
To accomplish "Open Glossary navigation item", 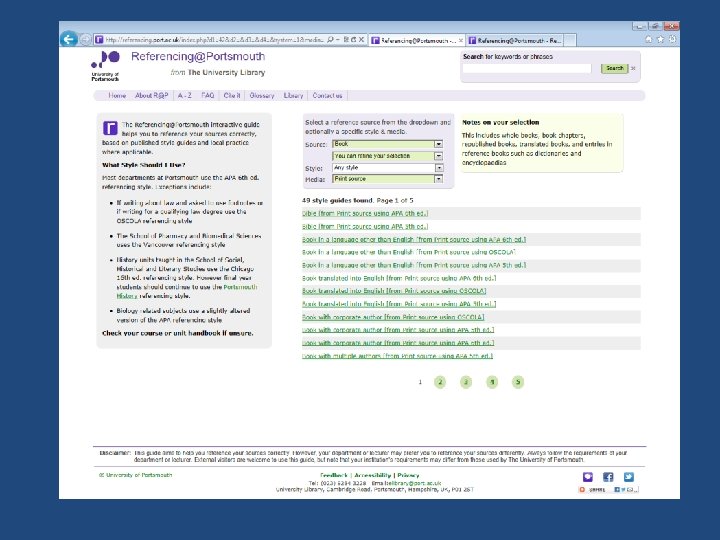I will click(262, 96).
